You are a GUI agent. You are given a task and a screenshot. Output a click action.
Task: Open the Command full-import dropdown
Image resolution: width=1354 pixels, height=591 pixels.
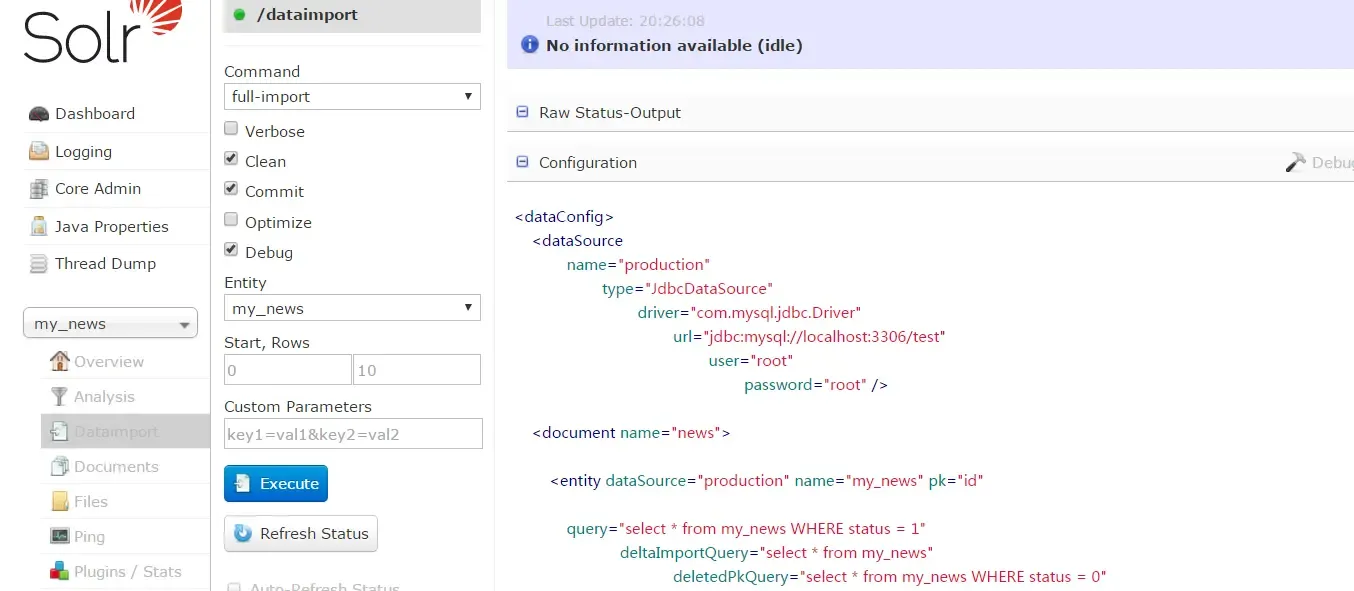(x=352, y=97)
